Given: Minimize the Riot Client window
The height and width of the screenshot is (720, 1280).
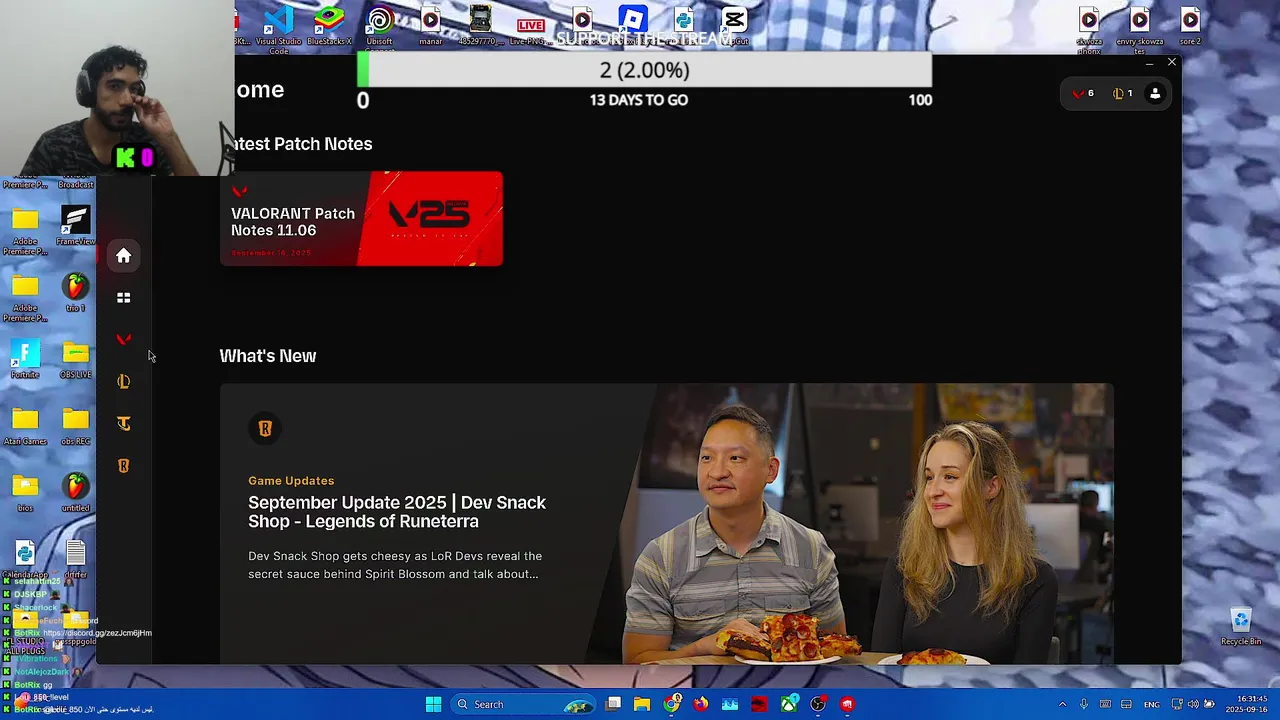Looking at the screenshot, I should pyautogui.click(x=1149, y=63).
